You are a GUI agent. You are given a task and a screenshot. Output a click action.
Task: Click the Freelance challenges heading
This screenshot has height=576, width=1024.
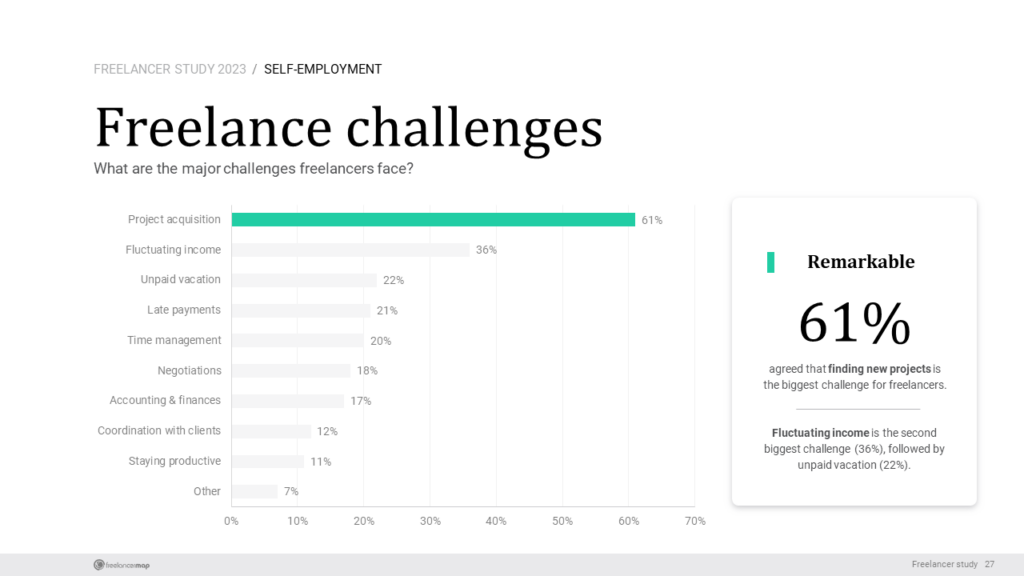coord(349,127)
